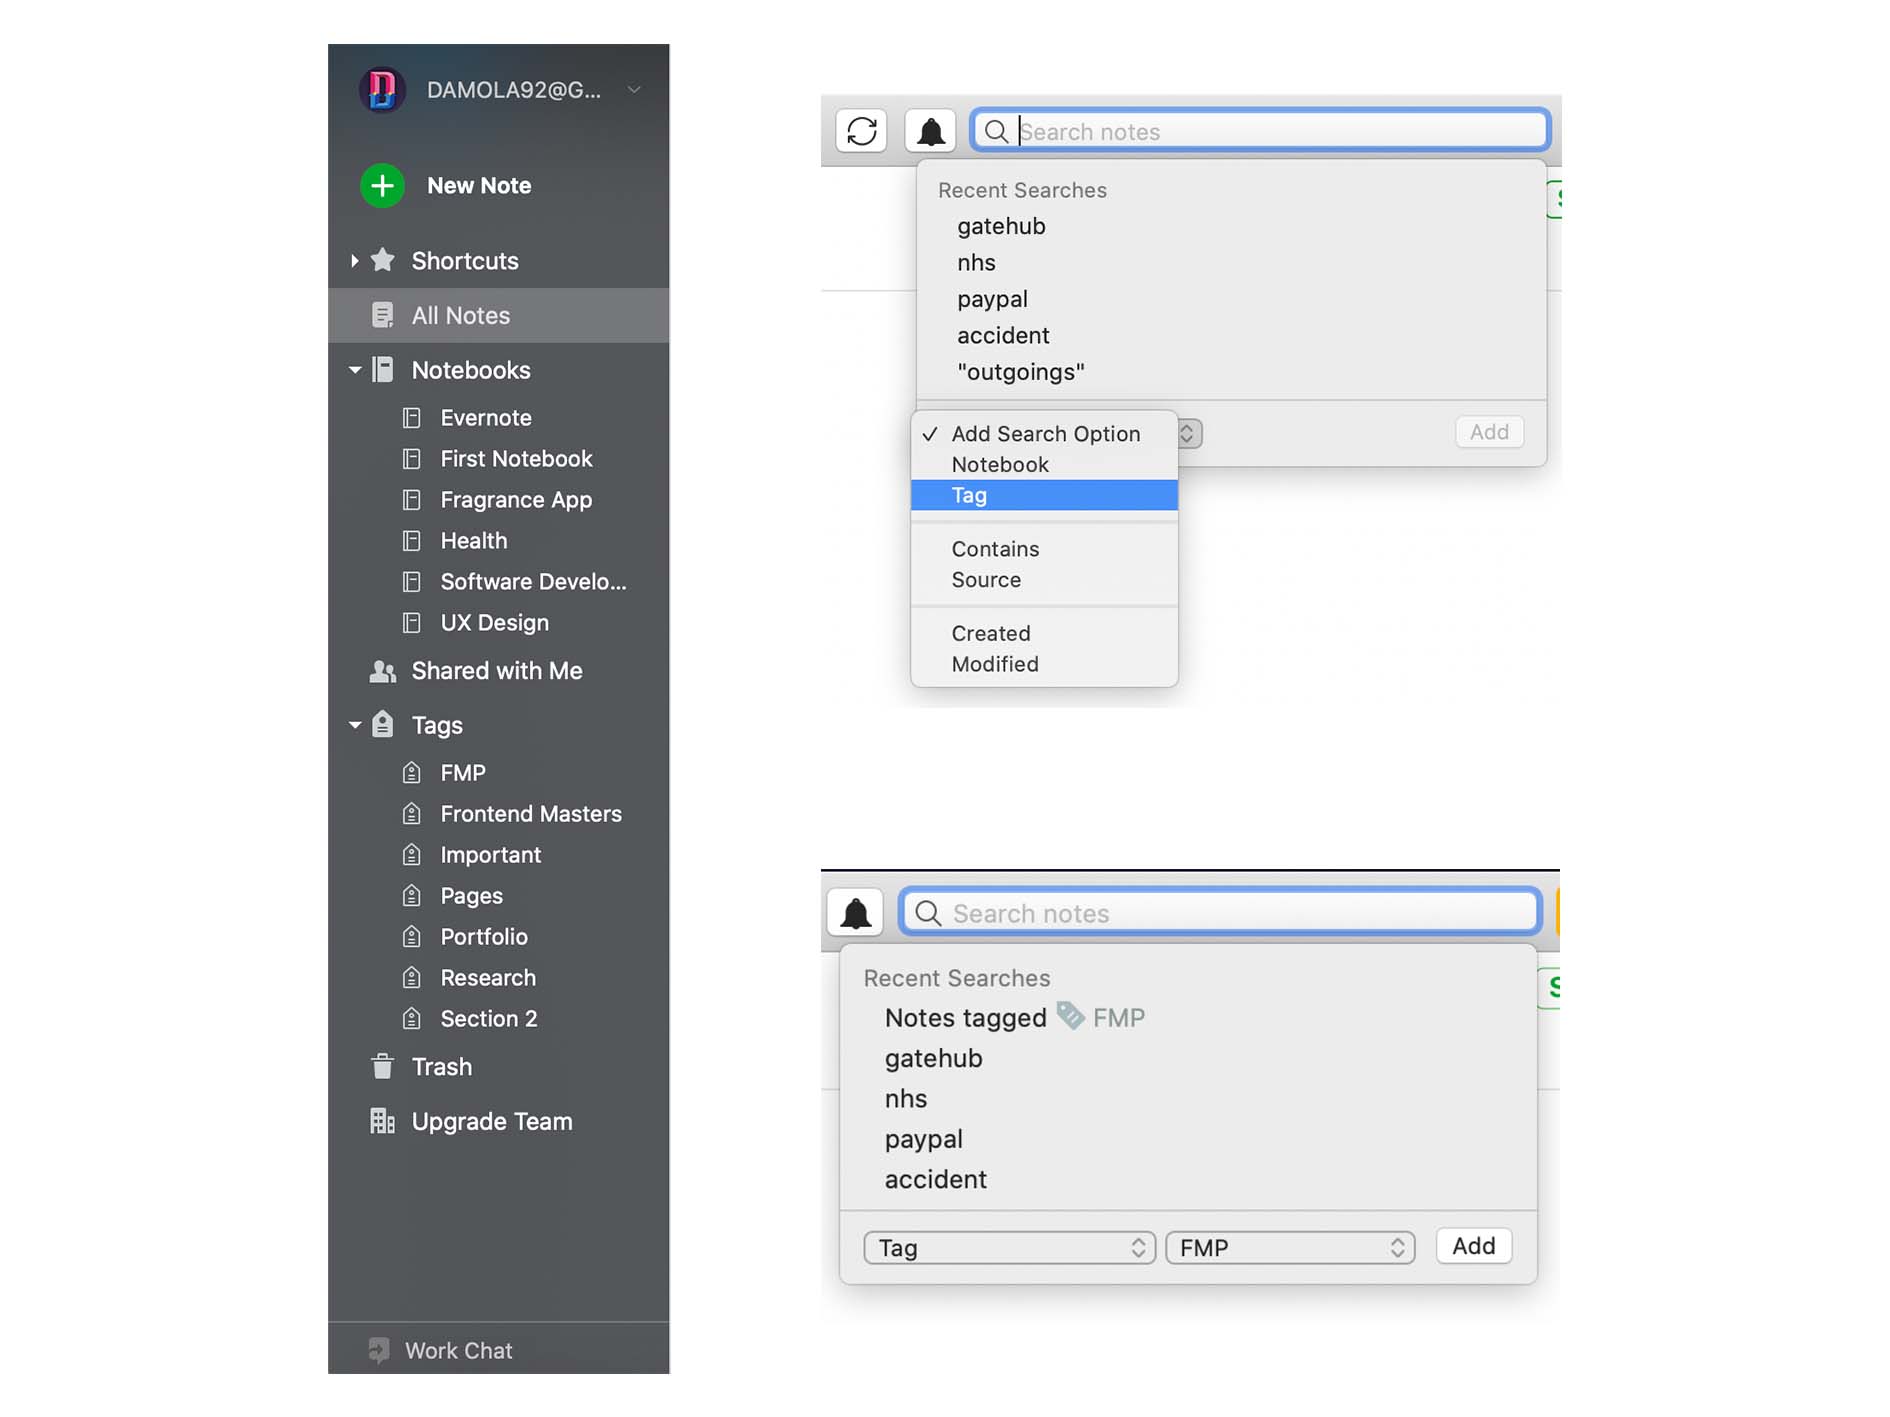Click the Section 2 tag icon
Image resolution: width=1890 pixels, height=1417 pixels.
pyautogui.click(x=411, y=1019)
